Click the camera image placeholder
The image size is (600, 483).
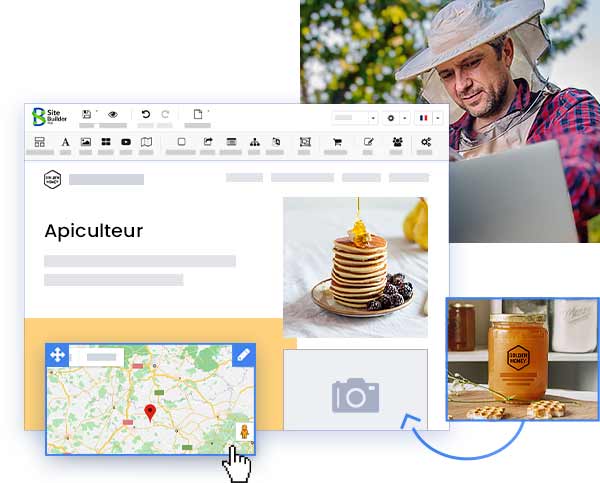[x=355, y=396]
